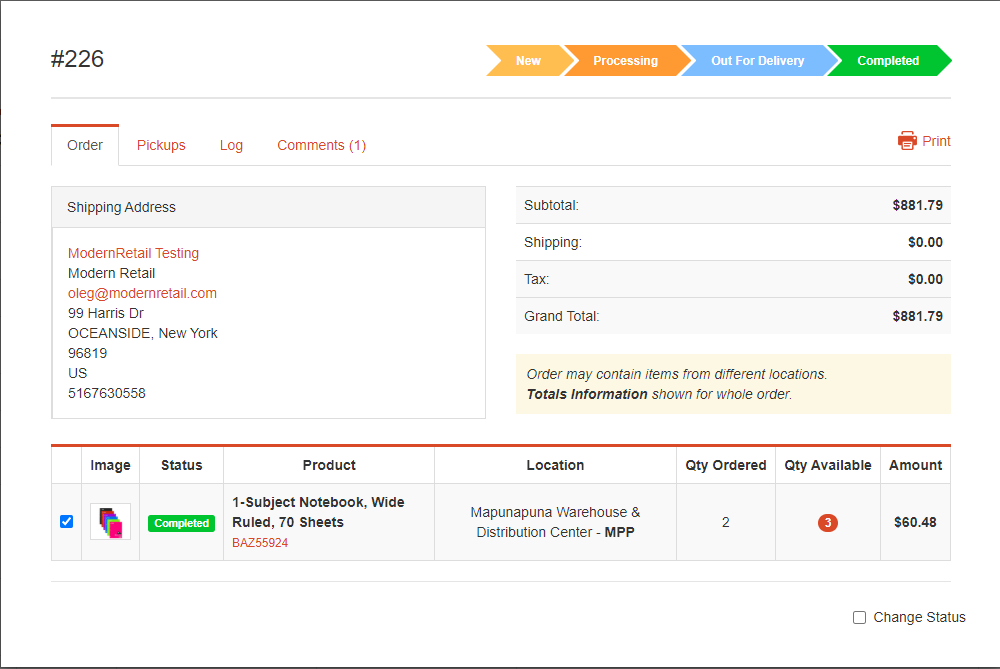Click the Grand Total value $881.79
The image size is (1000, 669).
(917, 316)
